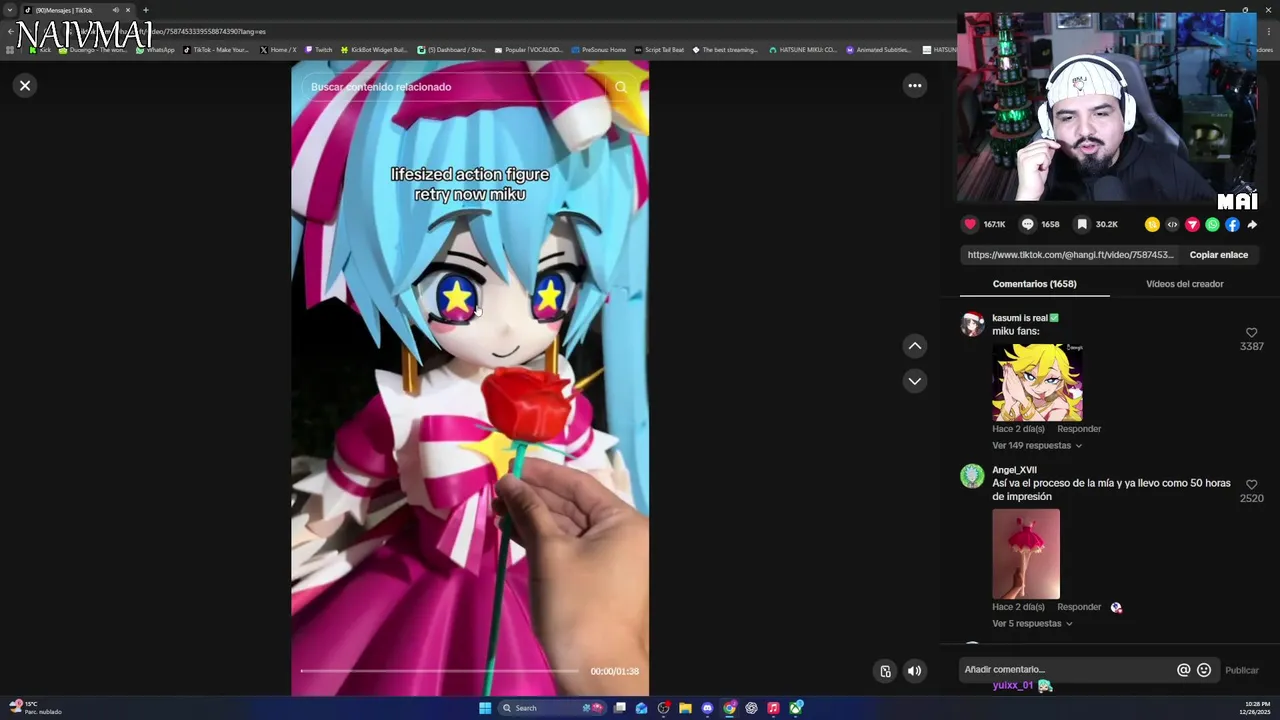Open the video's three-dot options menu
This screenshot has width=1280, height=720.
pos(914,86)
